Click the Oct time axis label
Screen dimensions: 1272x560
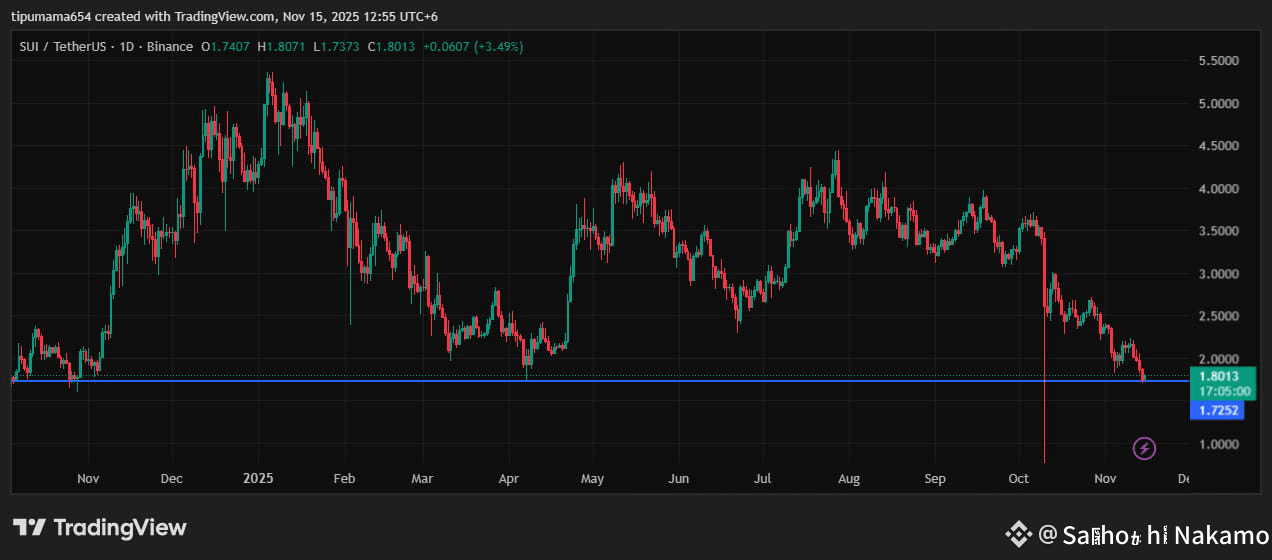[1019, 479]
